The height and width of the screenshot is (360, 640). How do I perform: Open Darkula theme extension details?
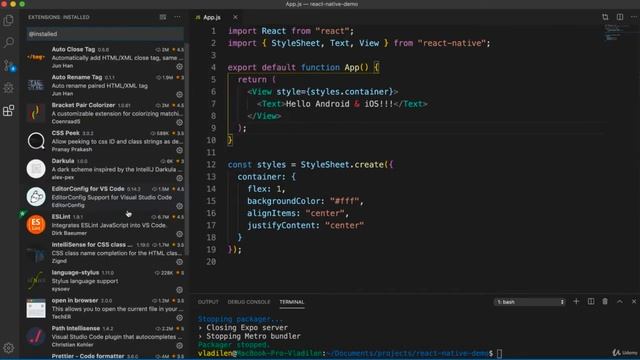104,169
